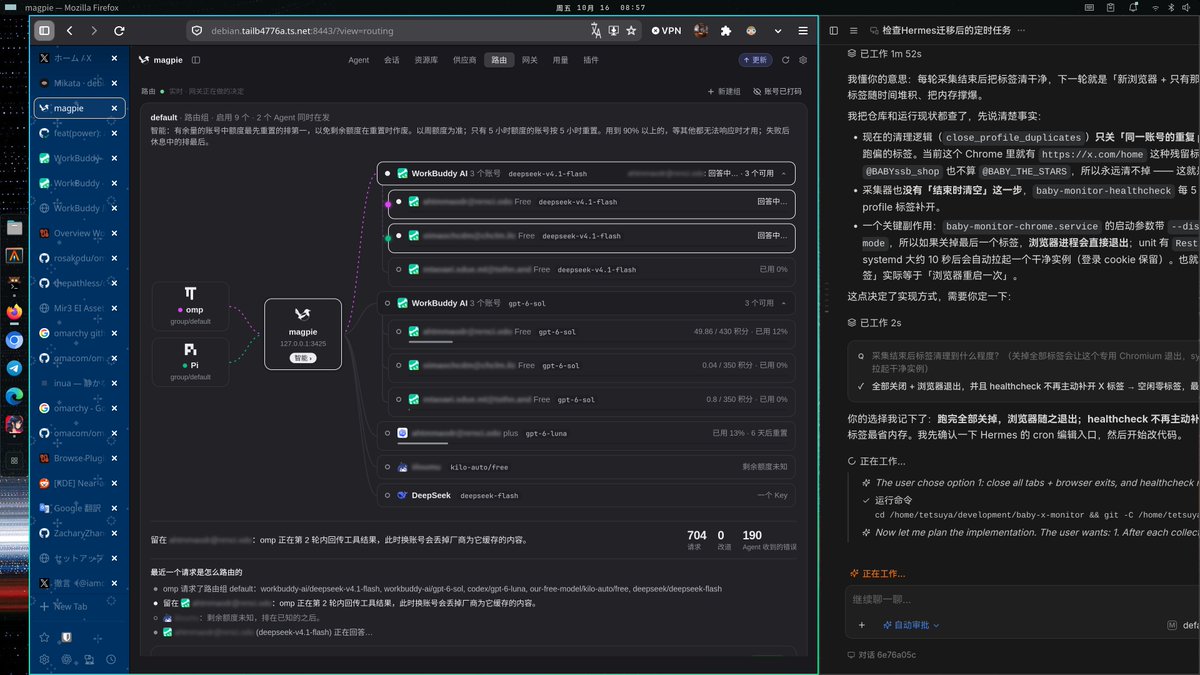The width and height of the screenshot is (1200, 675).
Task: Click the plus attach button in chat
Action: (861, 625)
